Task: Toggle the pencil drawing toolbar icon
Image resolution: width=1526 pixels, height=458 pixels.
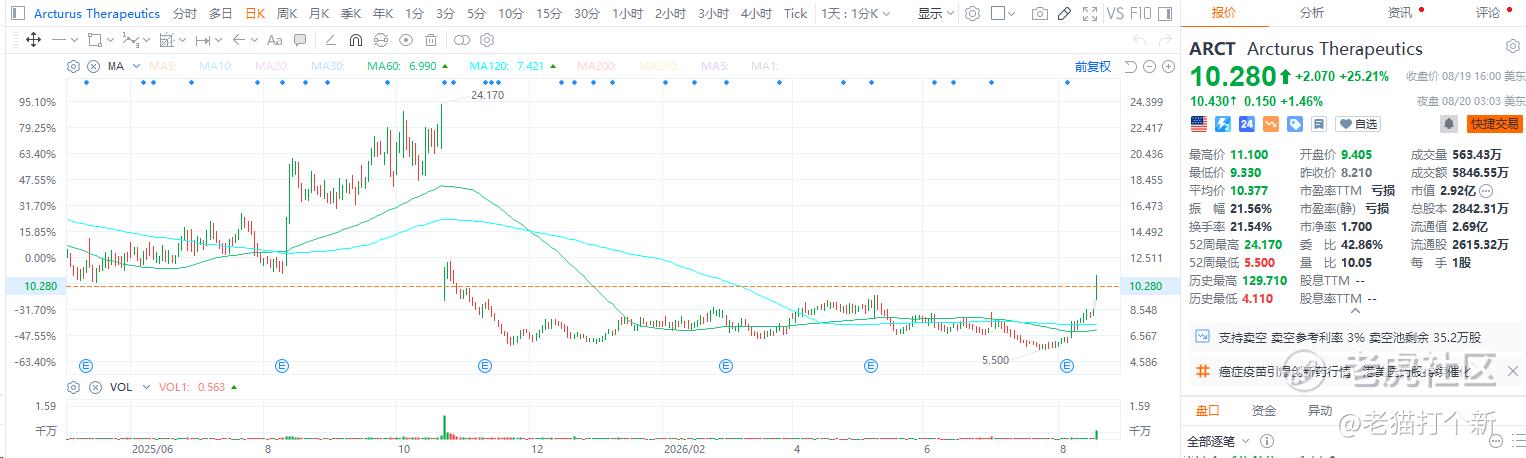Action: 1064,14
